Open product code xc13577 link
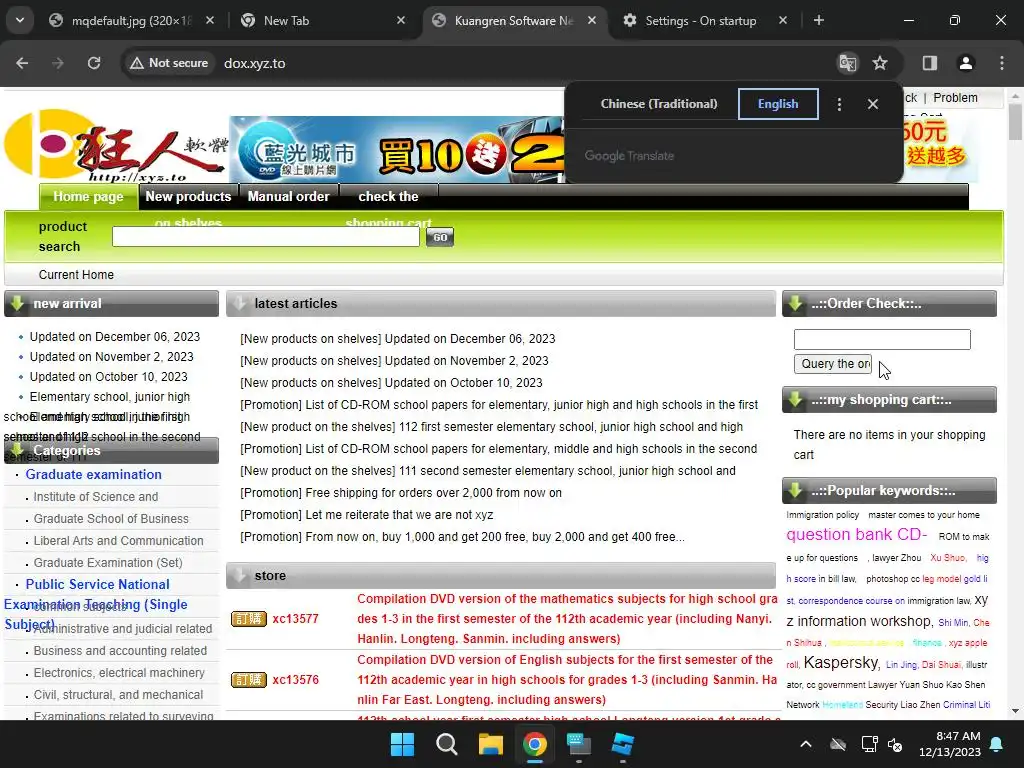Viewport: 1024px width, 768px height. 295,618
